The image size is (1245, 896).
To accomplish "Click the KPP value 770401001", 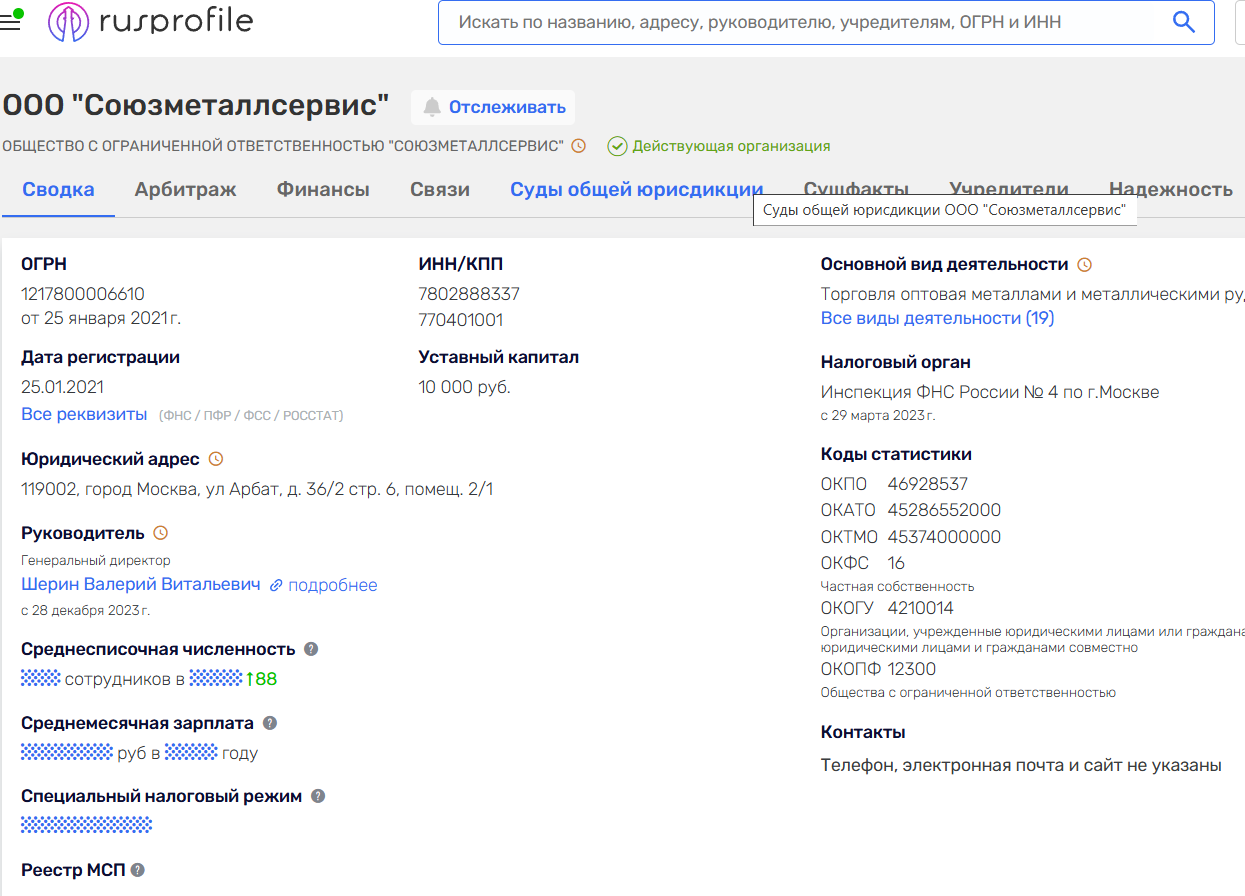I will (x=461, y=320).
